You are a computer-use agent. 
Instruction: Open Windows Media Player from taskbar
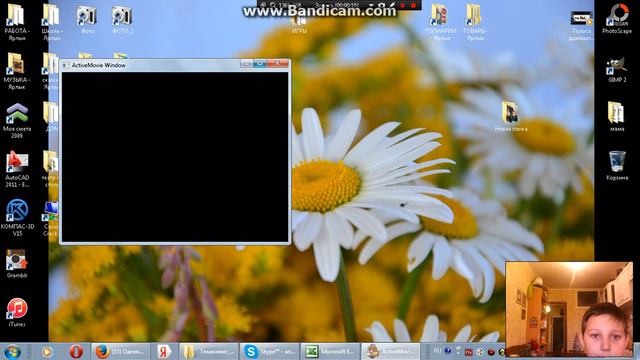coord(47,351)
